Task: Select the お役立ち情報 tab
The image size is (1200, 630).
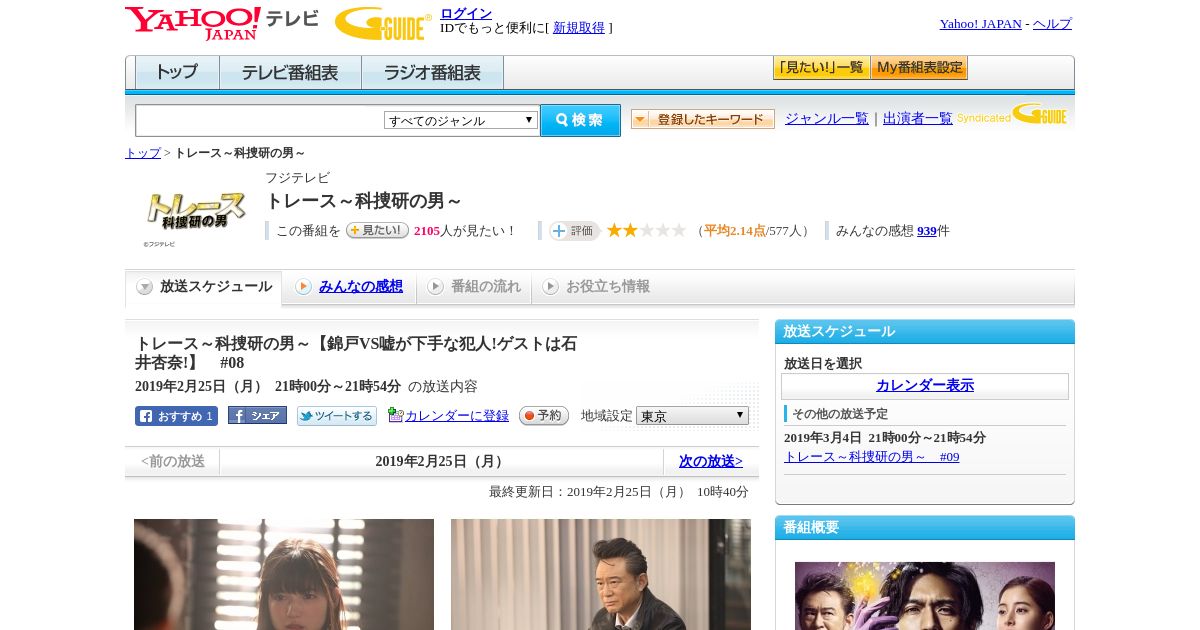Action: click(597, 287)
